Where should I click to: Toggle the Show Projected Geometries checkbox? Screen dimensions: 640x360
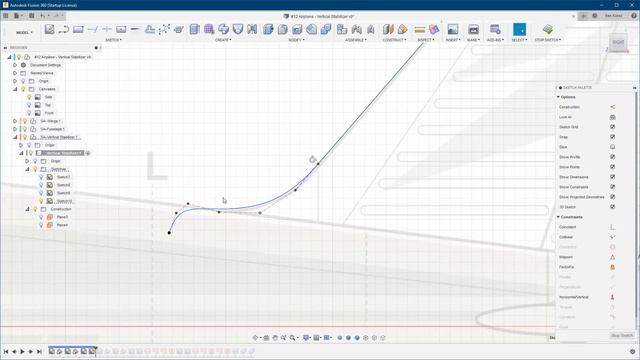[612, 197]
